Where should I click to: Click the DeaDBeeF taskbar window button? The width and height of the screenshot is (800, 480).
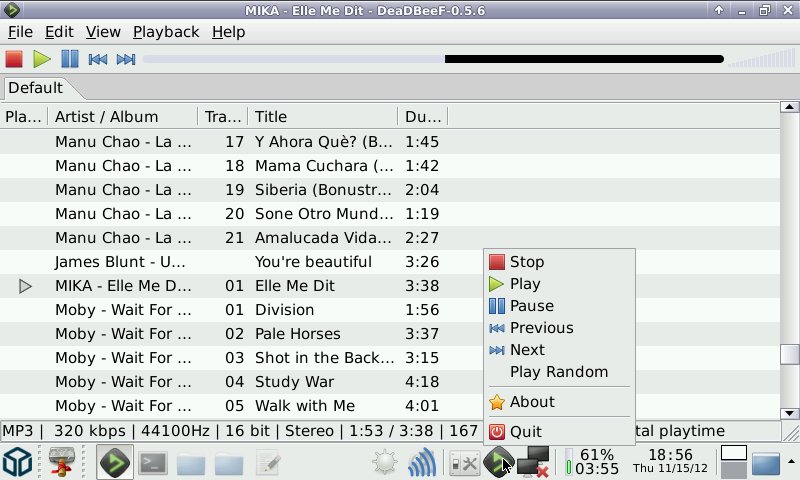point(115,462)
